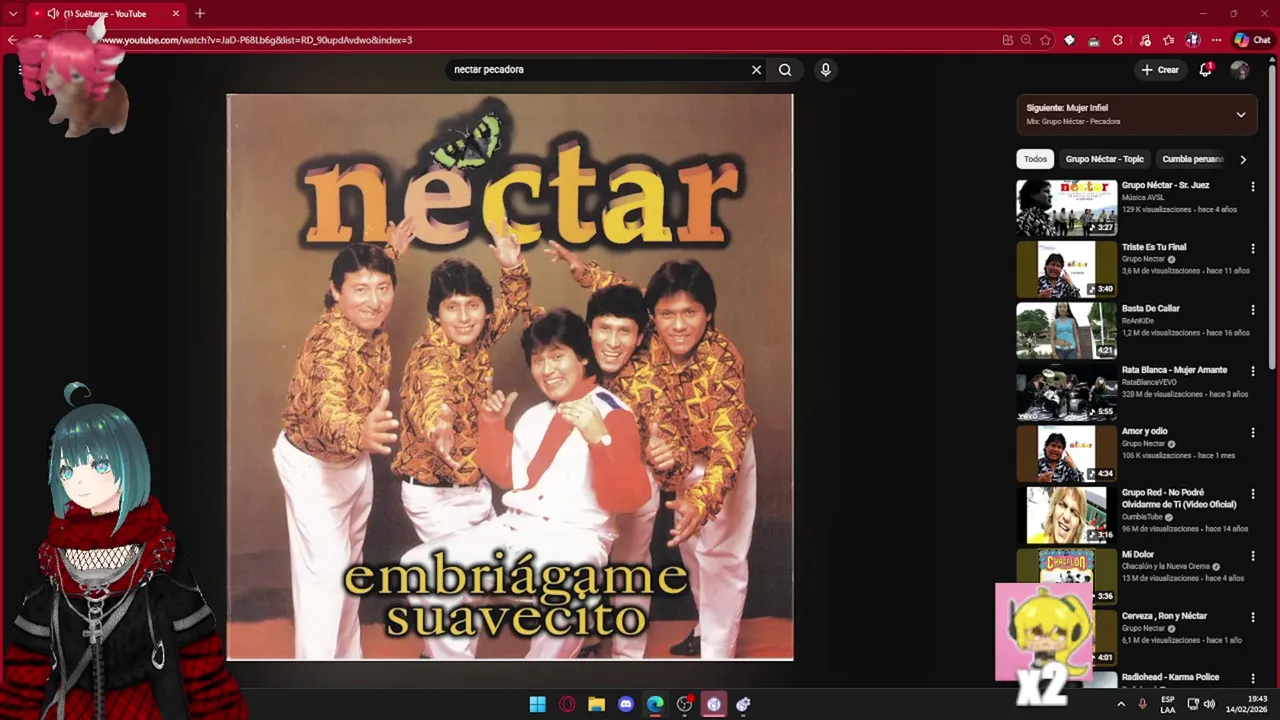Image resolution: width=1280 pixels, height=720 pixels.
Task: Start voice search with the microphone
Action: [825, 70]
